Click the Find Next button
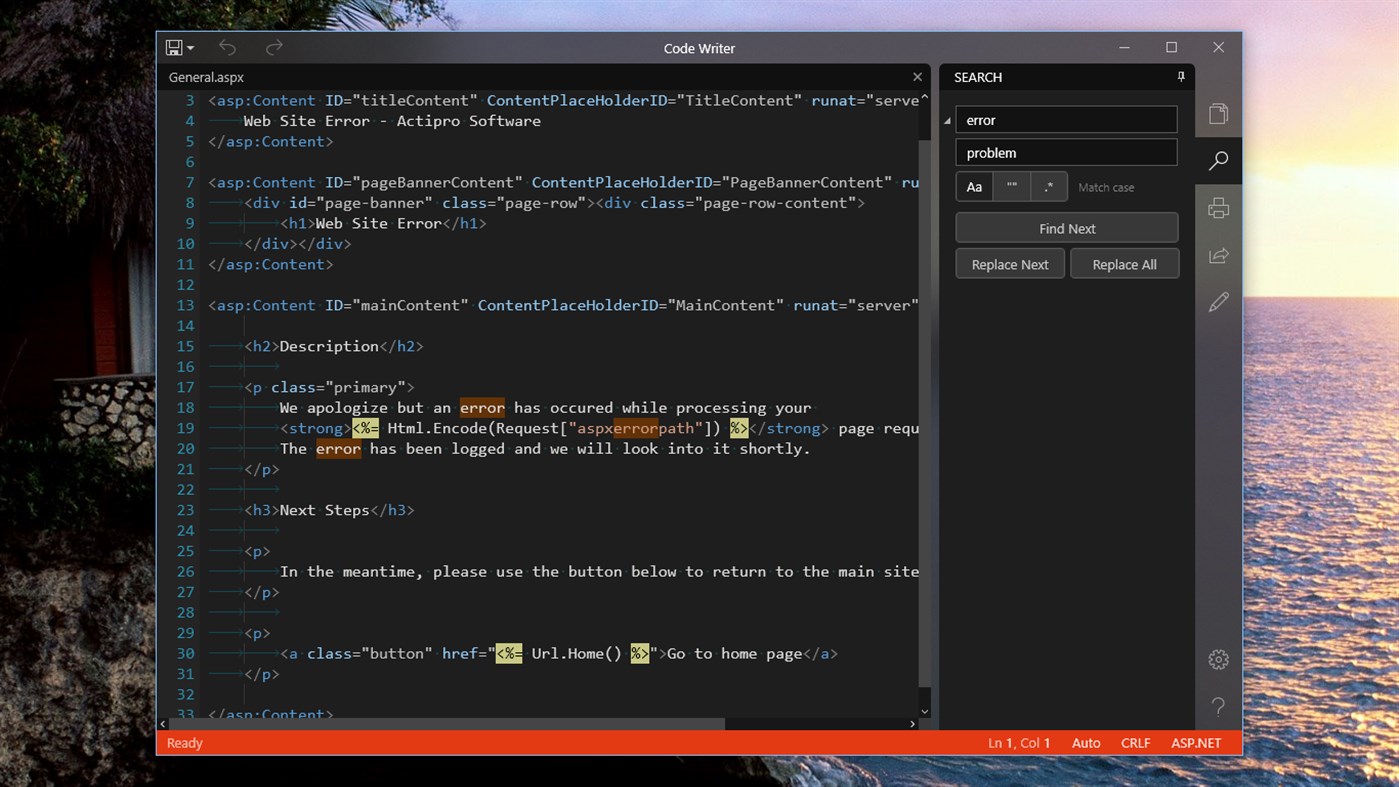The image size is (1399, 787). coord(1066,228)
